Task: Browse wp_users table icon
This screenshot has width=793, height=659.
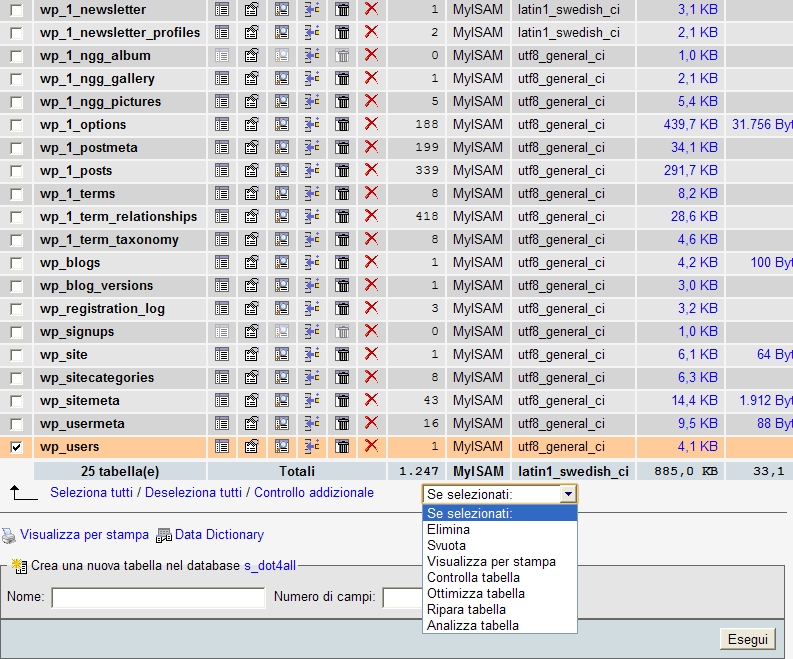Action: pos(222,447)
